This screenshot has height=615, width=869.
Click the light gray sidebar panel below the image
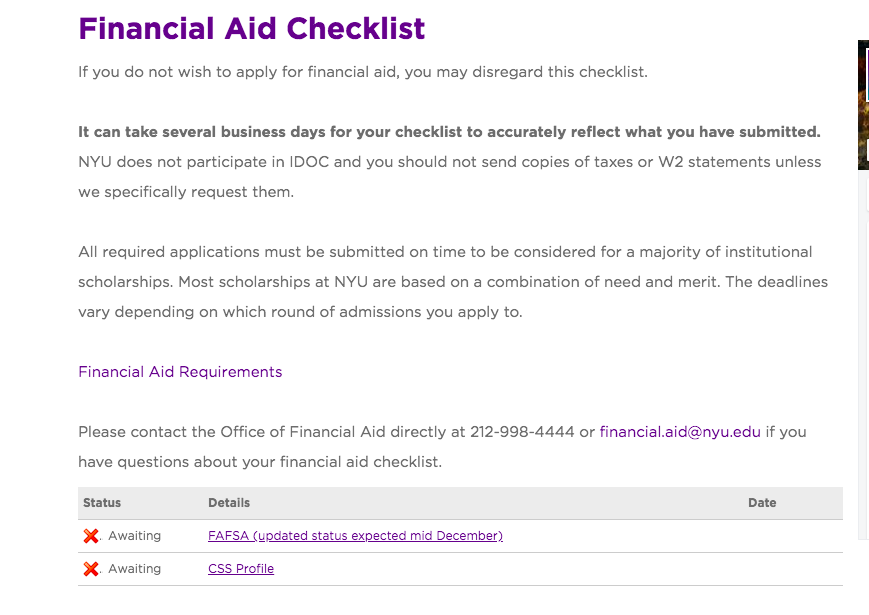point(863,355)
